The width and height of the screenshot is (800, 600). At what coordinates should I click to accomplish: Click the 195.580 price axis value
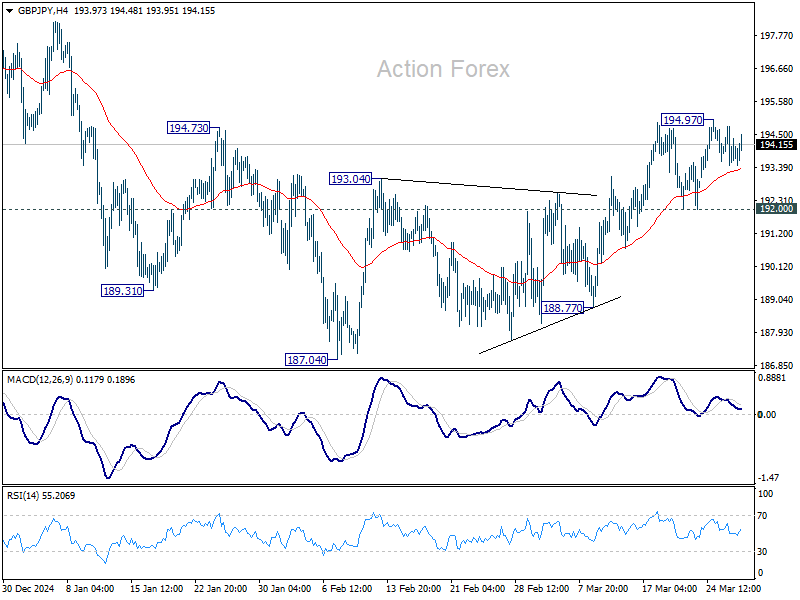coord(777,102)
